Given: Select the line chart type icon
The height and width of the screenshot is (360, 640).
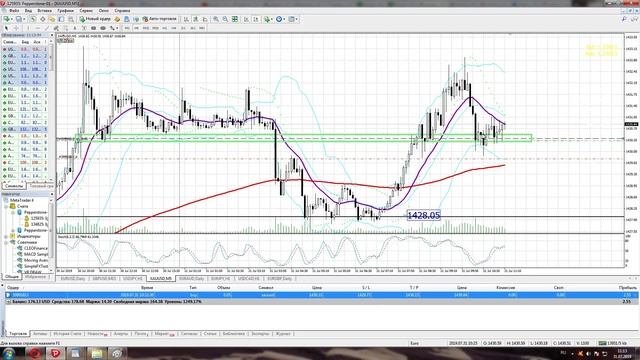Looking at the screenshot, I should [x=205, y=19].
